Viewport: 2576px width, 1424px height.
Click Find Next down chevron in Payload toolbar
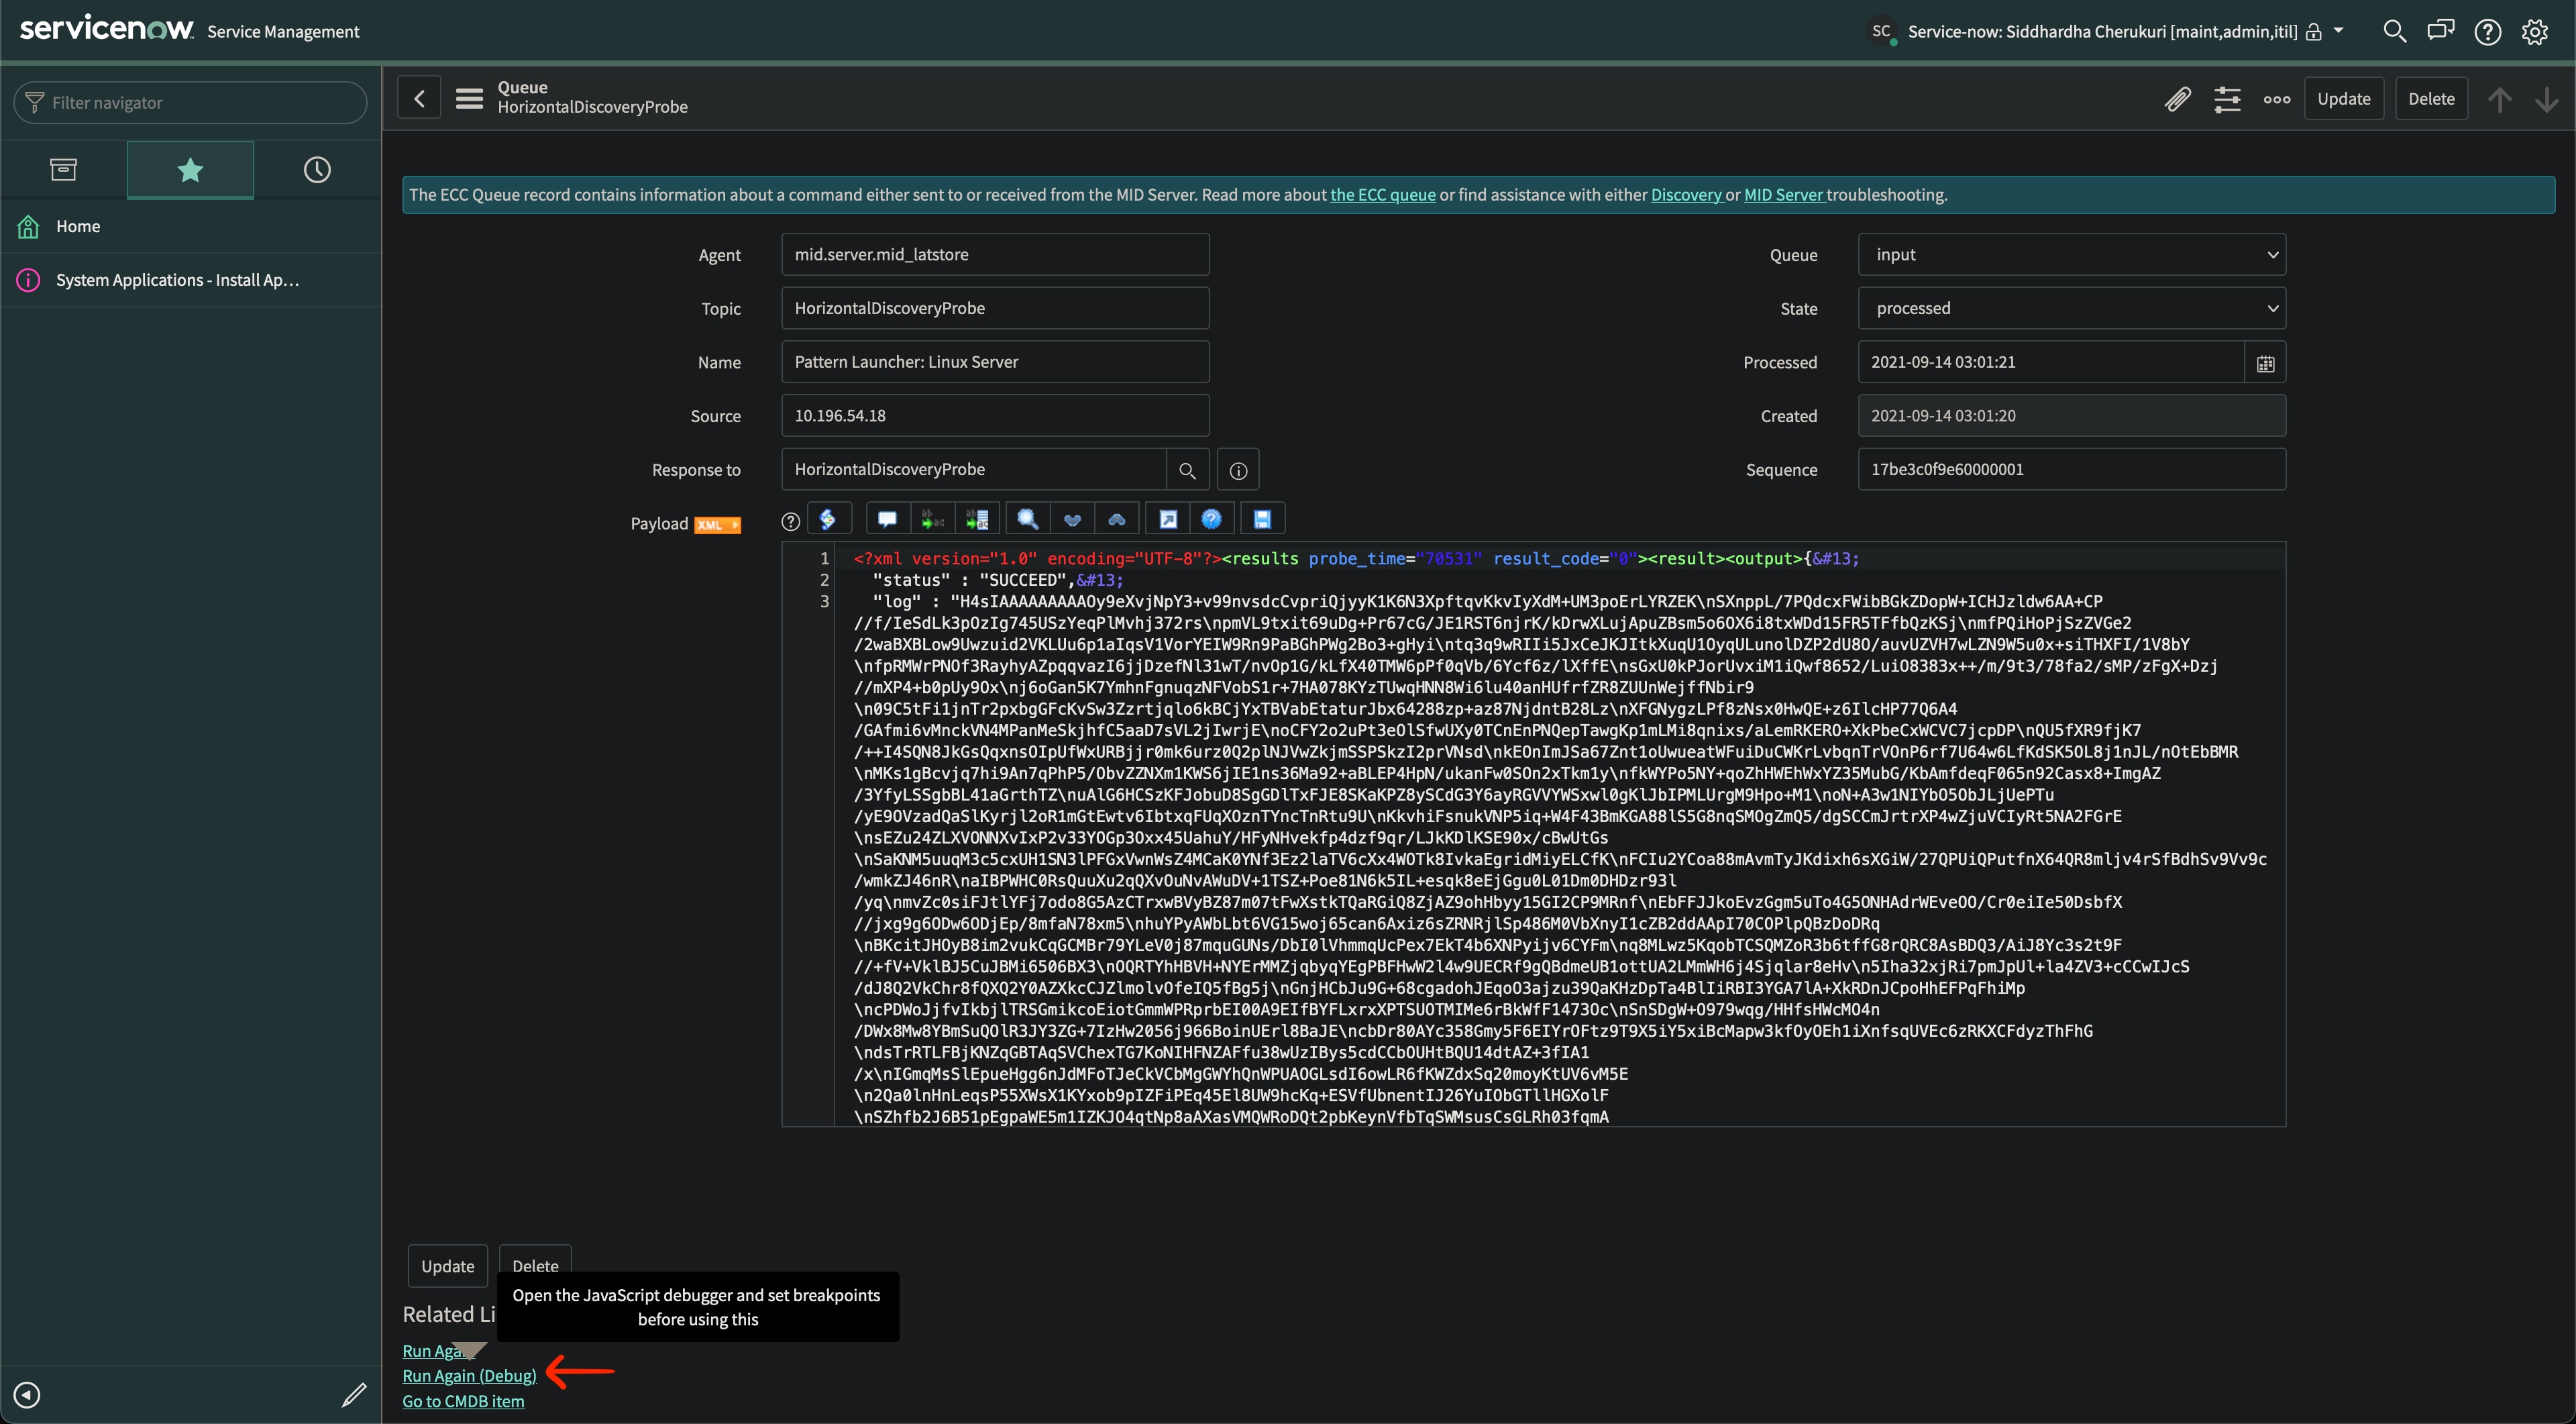point(1072,519)
